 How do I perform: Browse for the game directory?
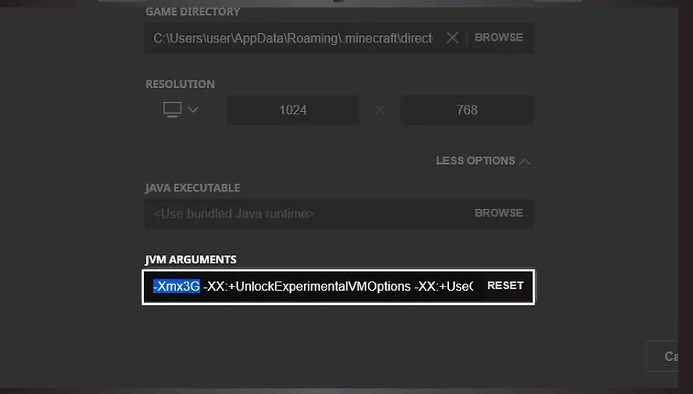[x=499, y=38]
